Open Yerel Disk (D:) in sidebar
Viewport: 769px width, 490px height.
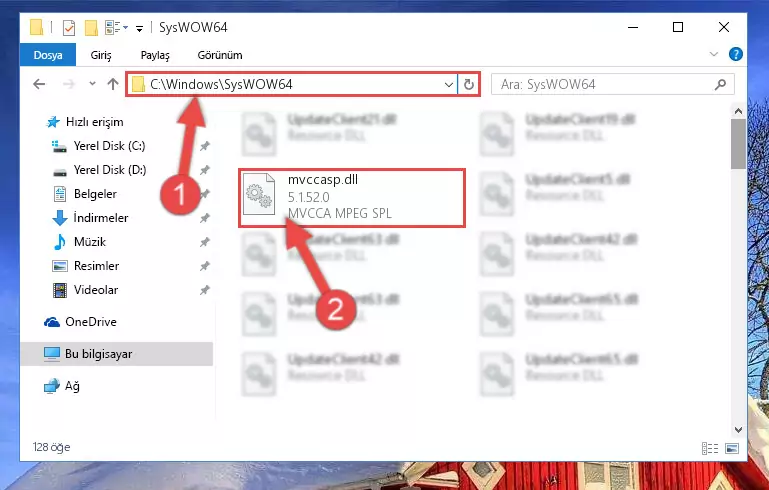point(110,170)
